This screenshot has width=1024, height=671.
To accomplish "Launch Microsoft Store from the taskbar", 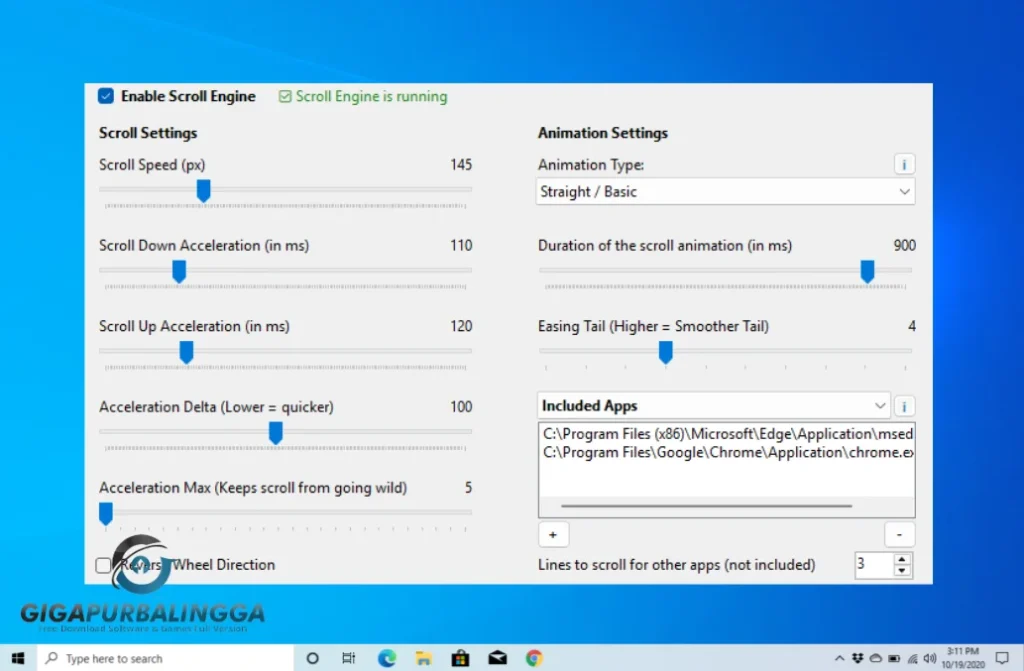I will pyautogui.click(x=461, y=658).
